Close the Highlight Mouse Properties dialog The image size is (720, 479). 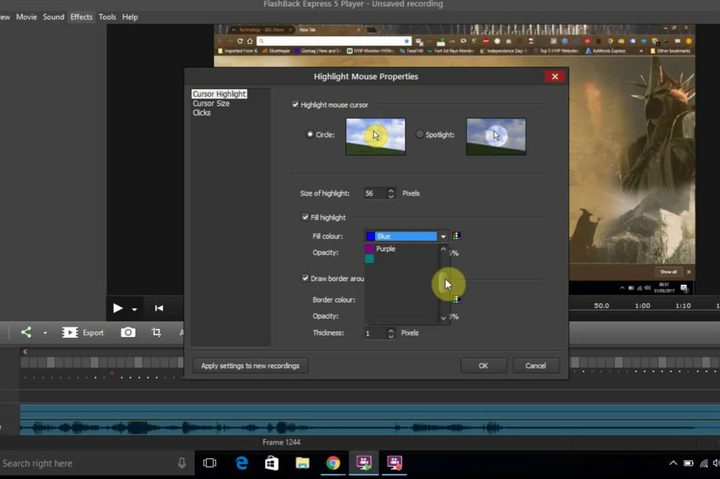[x=555, y=76]
